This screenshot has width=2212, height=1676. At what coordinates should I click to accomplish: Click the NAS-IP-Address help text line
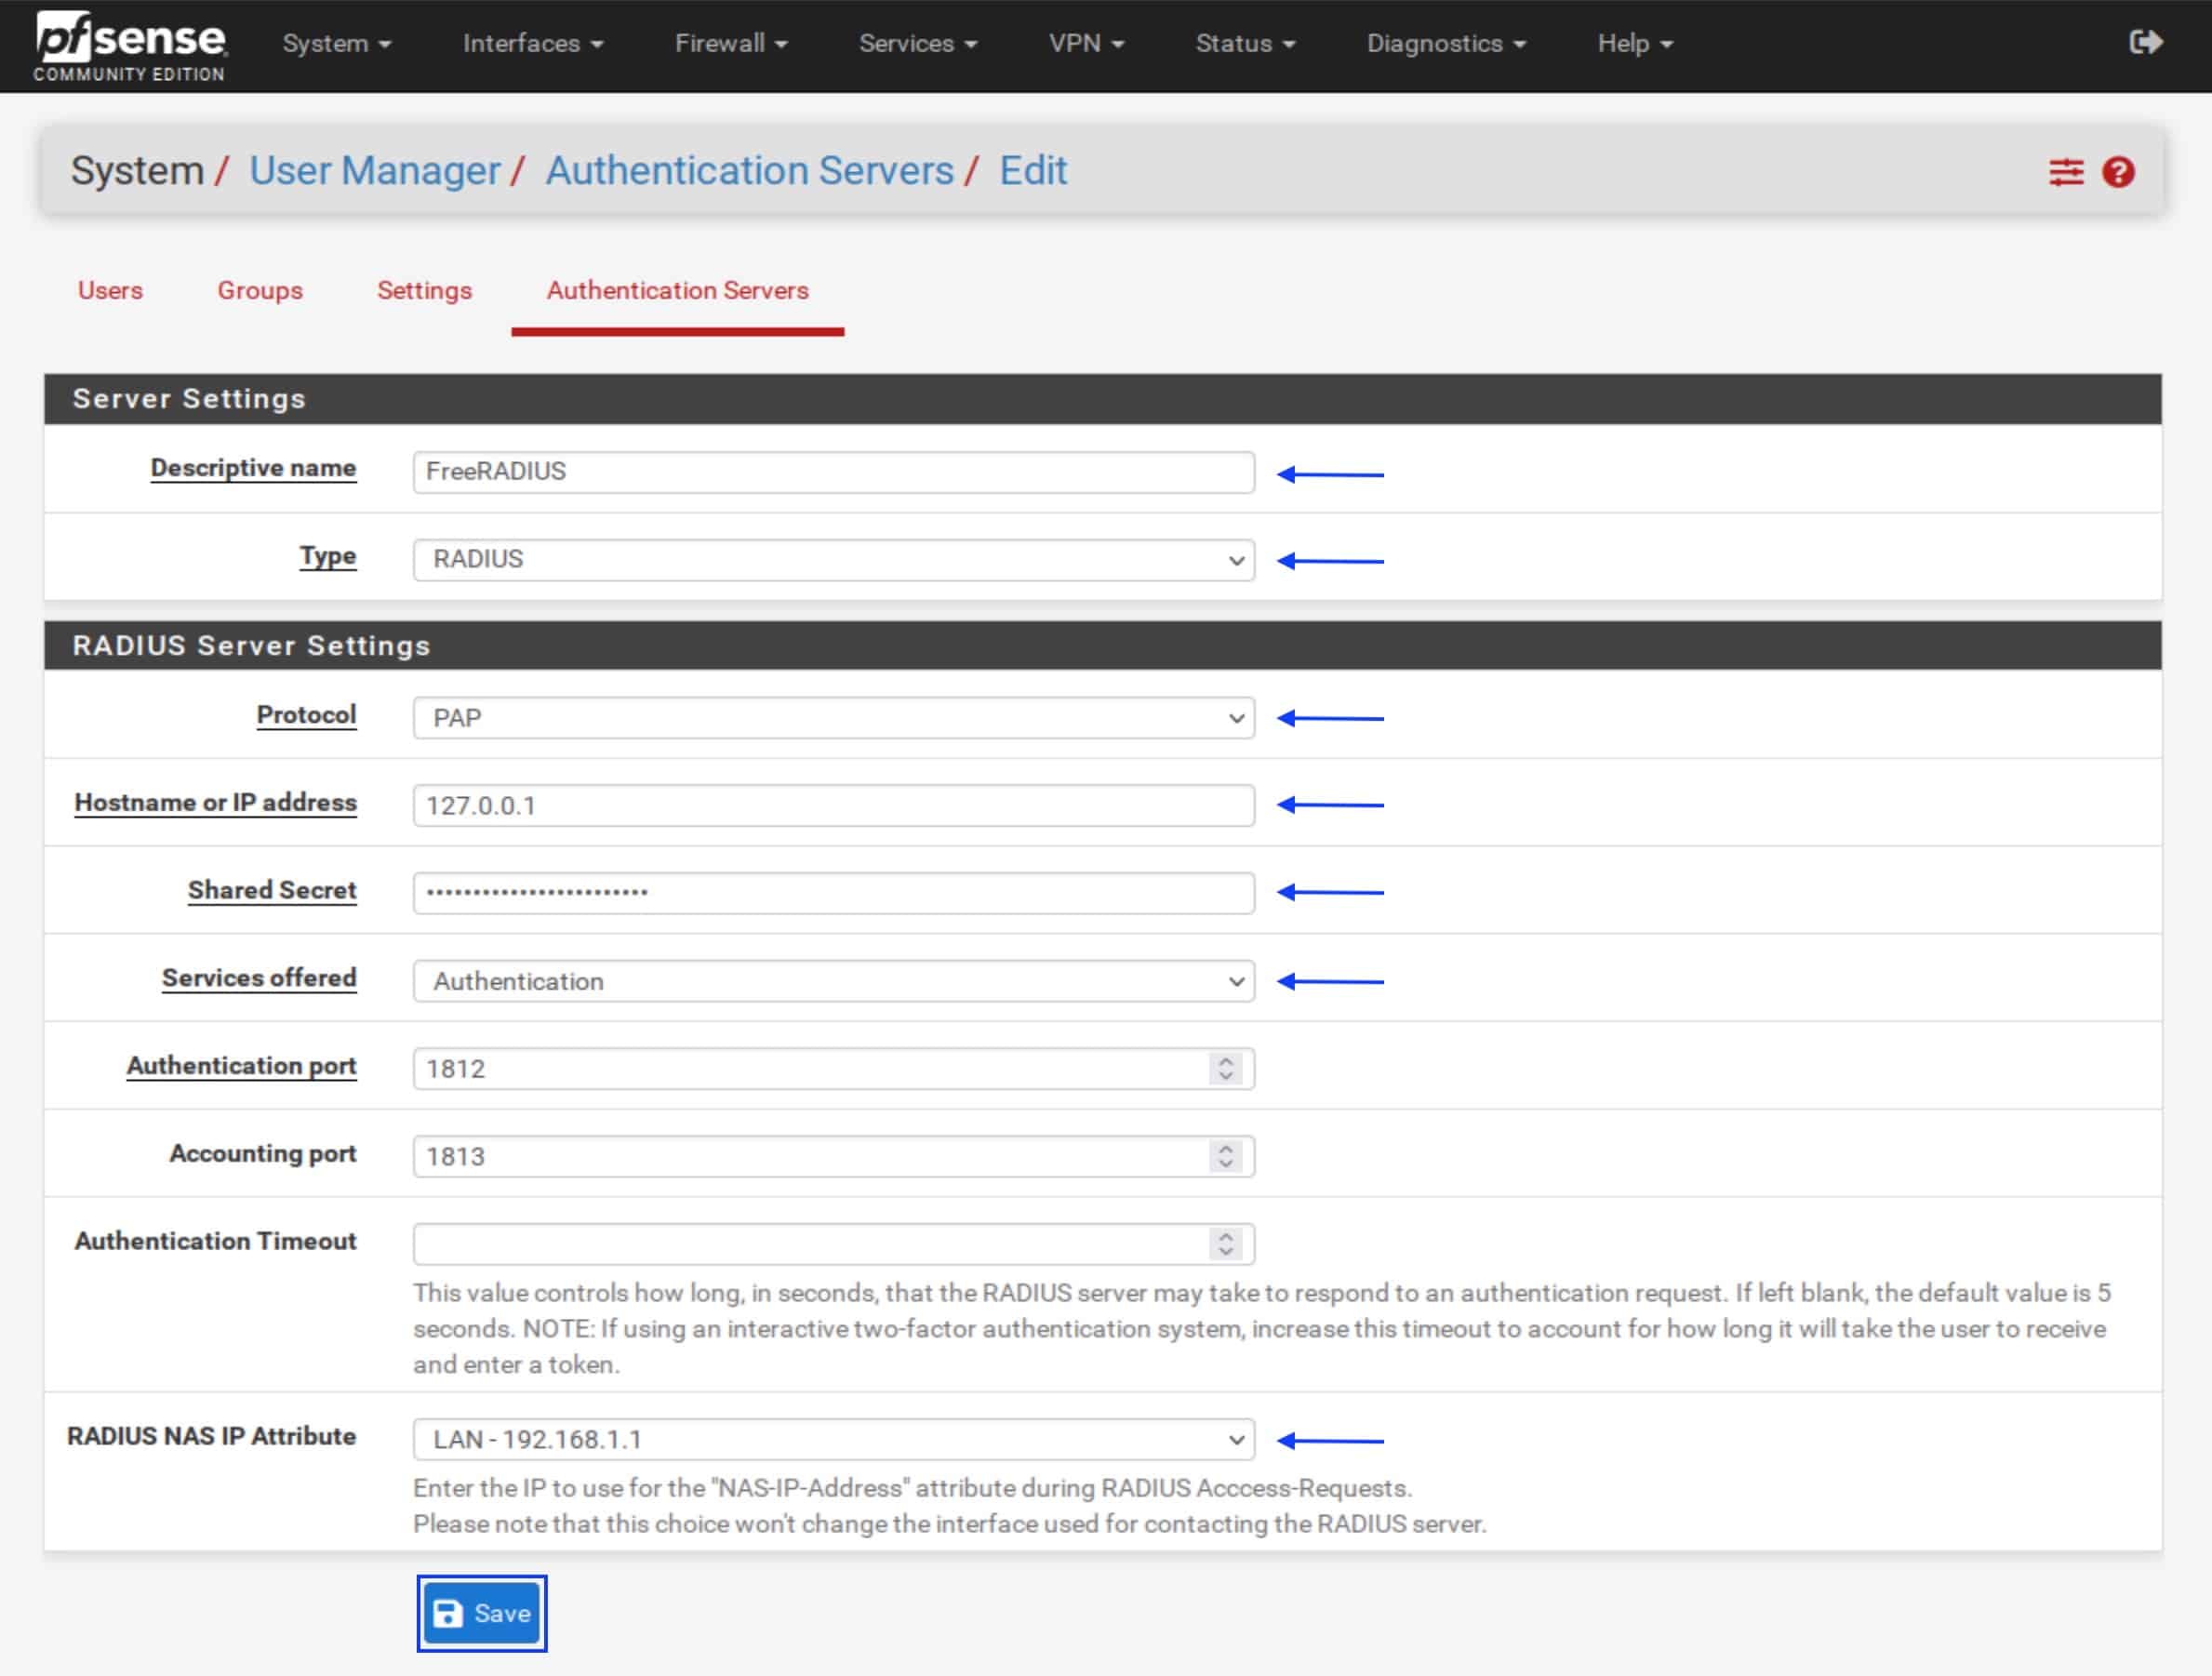pos(912,1488)
